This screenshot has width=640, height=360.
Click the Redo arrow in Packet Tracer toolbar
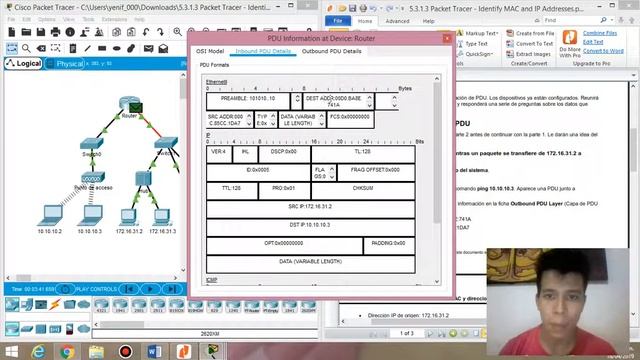coord(160,32)
